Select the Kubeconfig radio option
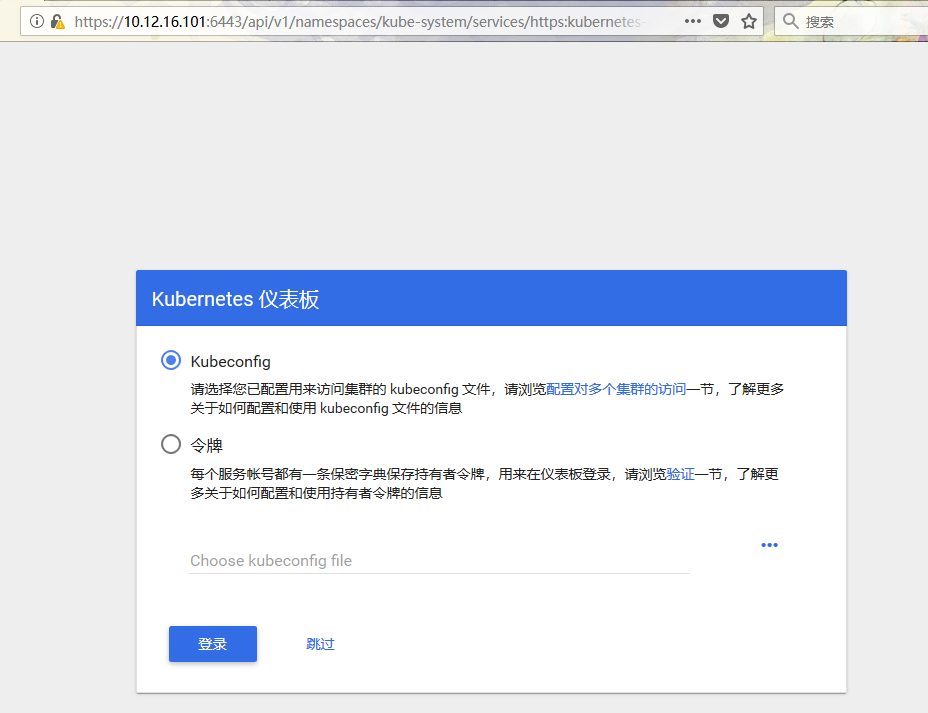The height and width of the screenshot is (713, 928). tap(171, 360)
